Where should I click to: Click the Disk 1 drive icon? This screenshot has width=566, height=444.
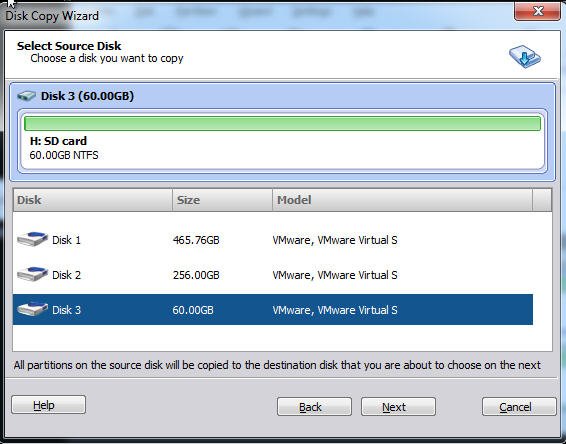32,239
